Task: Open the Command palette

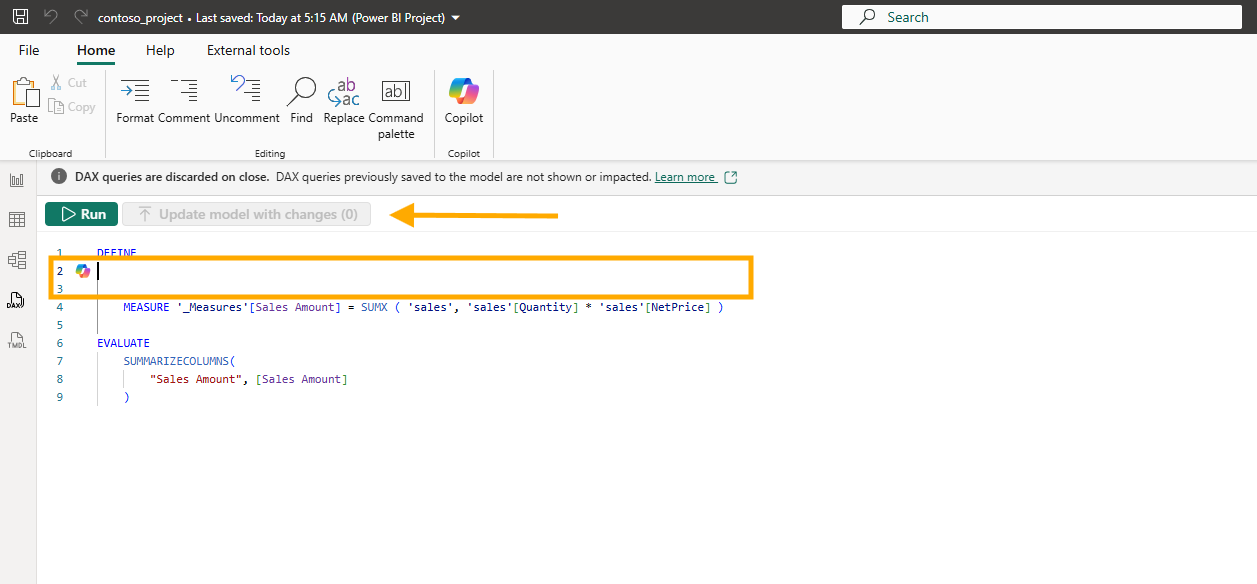Action: 396,109
